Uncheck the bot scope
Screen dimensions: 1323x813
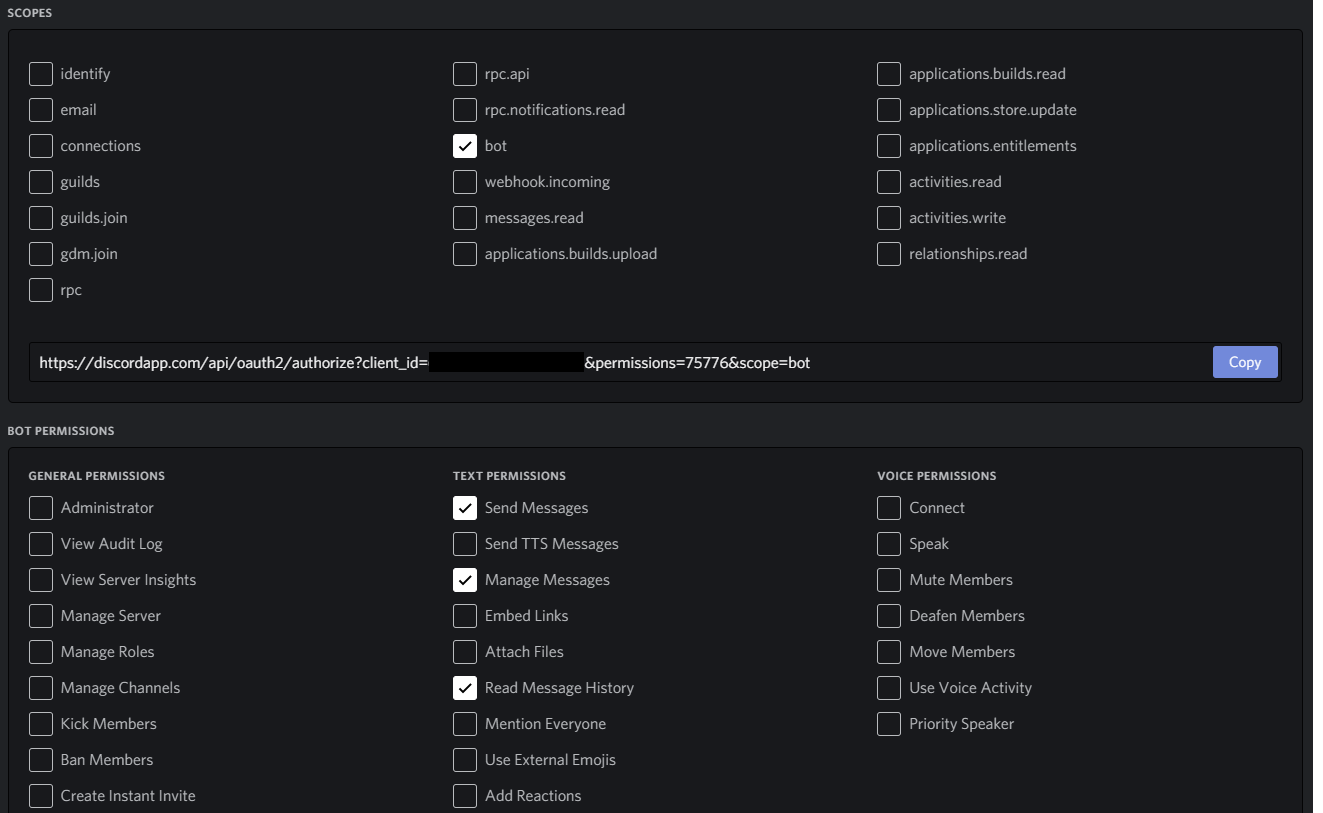(x=464, y=145)
